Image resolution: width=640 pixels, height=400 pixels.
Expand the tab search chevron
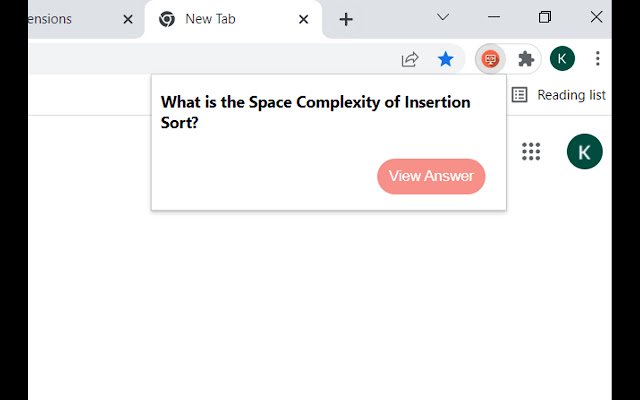click(442, 17)
